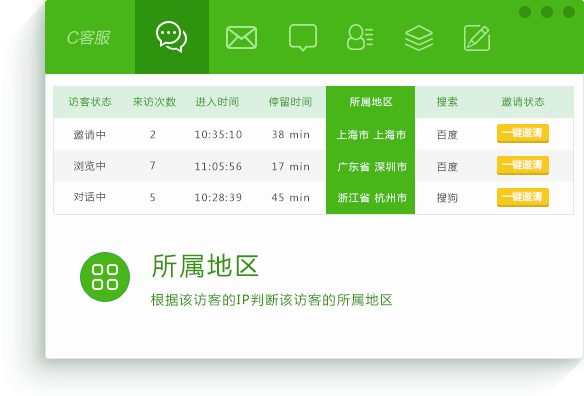Screen dimensions: 584x396
Task: Click 一键邀请 button for 杭州市 visitor
Action: coord(523,197)
